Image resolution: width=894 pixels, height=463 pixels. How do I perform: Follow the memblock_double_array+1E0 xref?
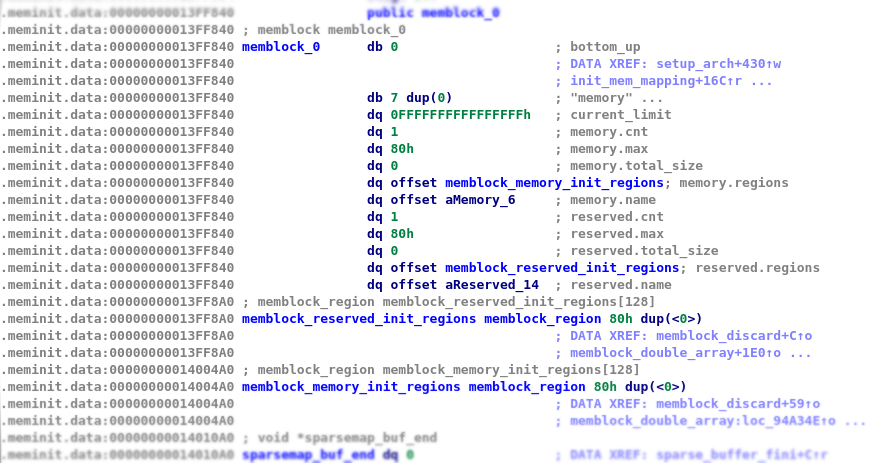(x=676, y=353)
